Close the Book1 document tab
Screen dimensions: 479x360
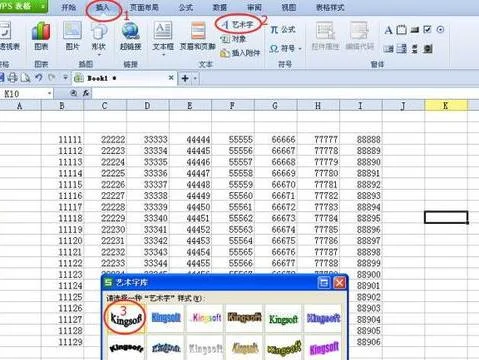point(171,78)
